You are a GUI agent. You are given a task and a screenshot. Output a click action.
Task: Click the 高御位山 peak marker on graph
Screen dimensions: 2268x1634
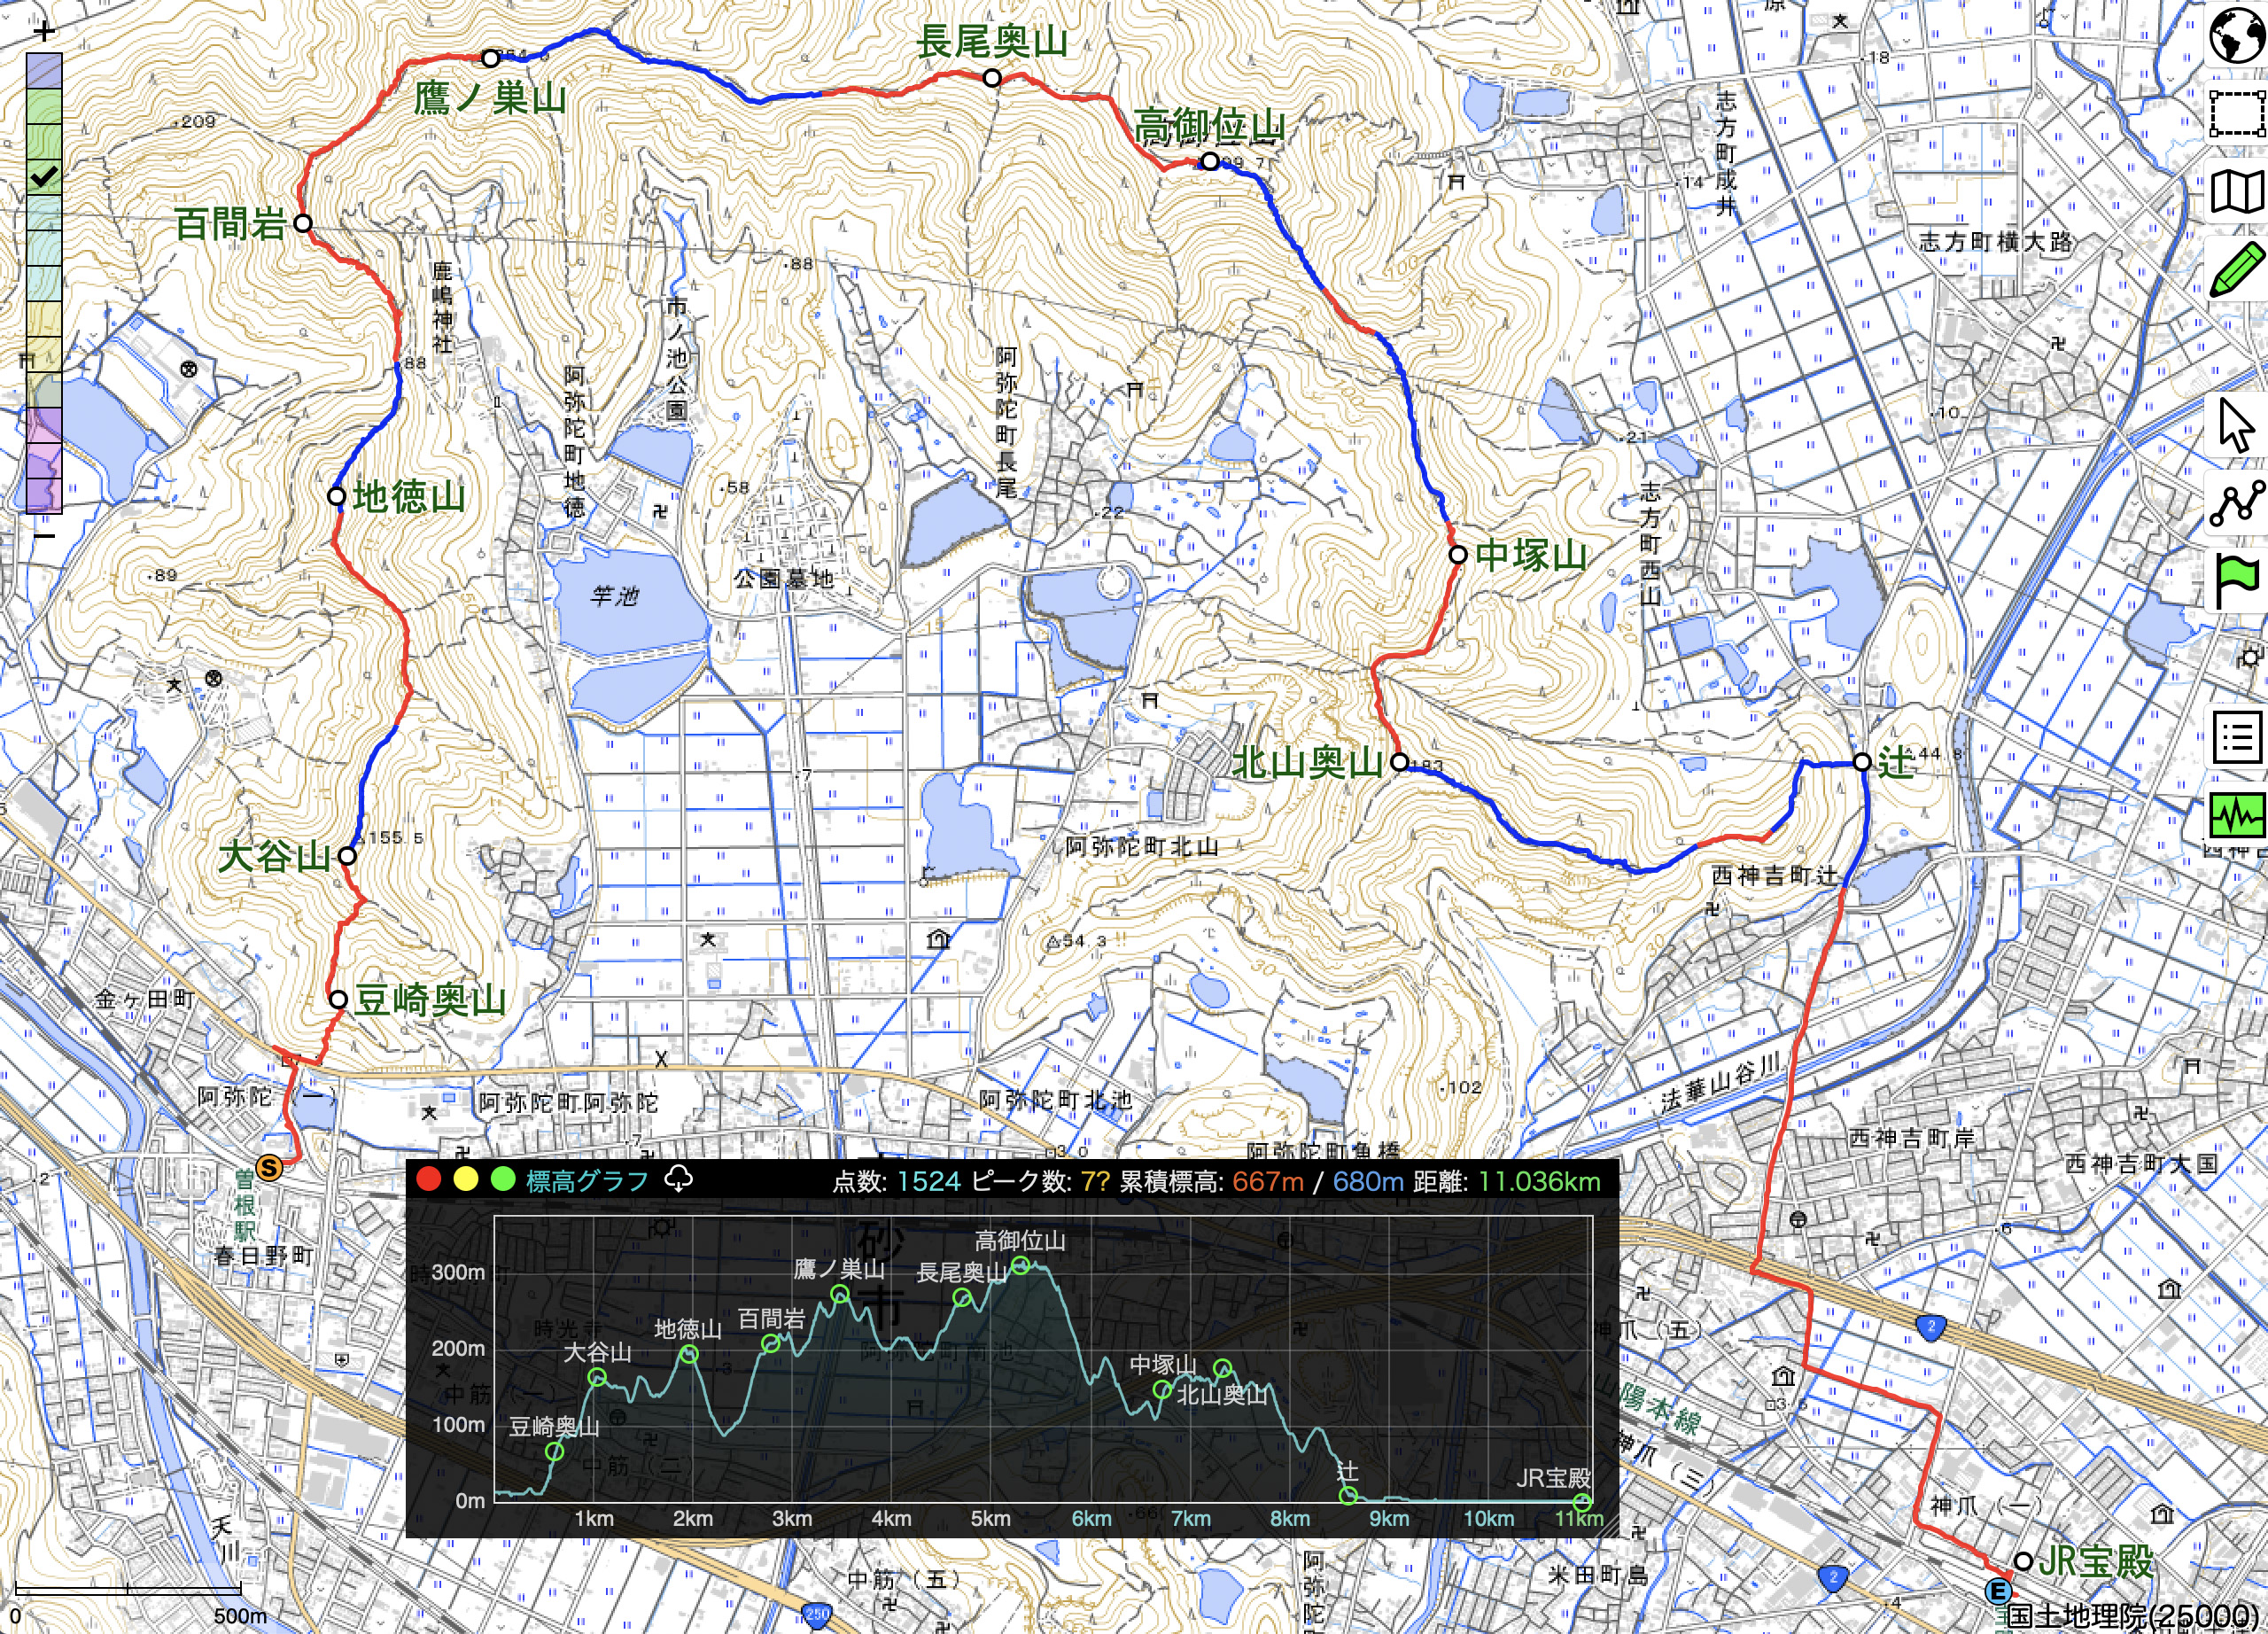pyautogui.click(x=1020, y=1265)
